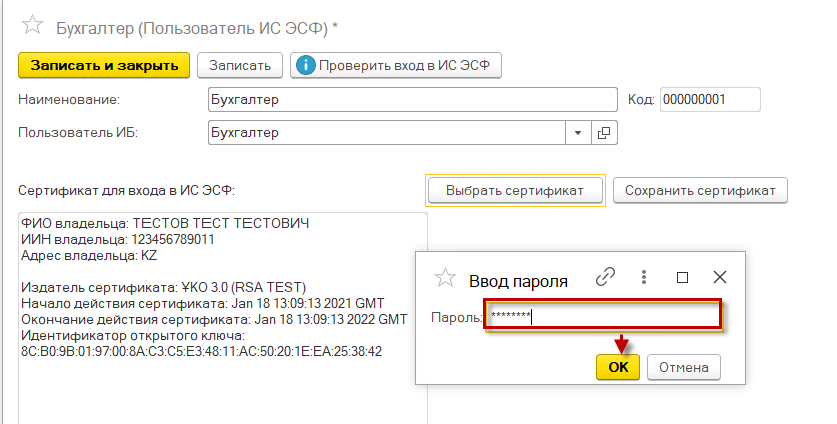Image resolution: width=837 pixels, height=424 pixels.
Task: Maximize the Ввод пароля dialog
Action: [682, 277]
